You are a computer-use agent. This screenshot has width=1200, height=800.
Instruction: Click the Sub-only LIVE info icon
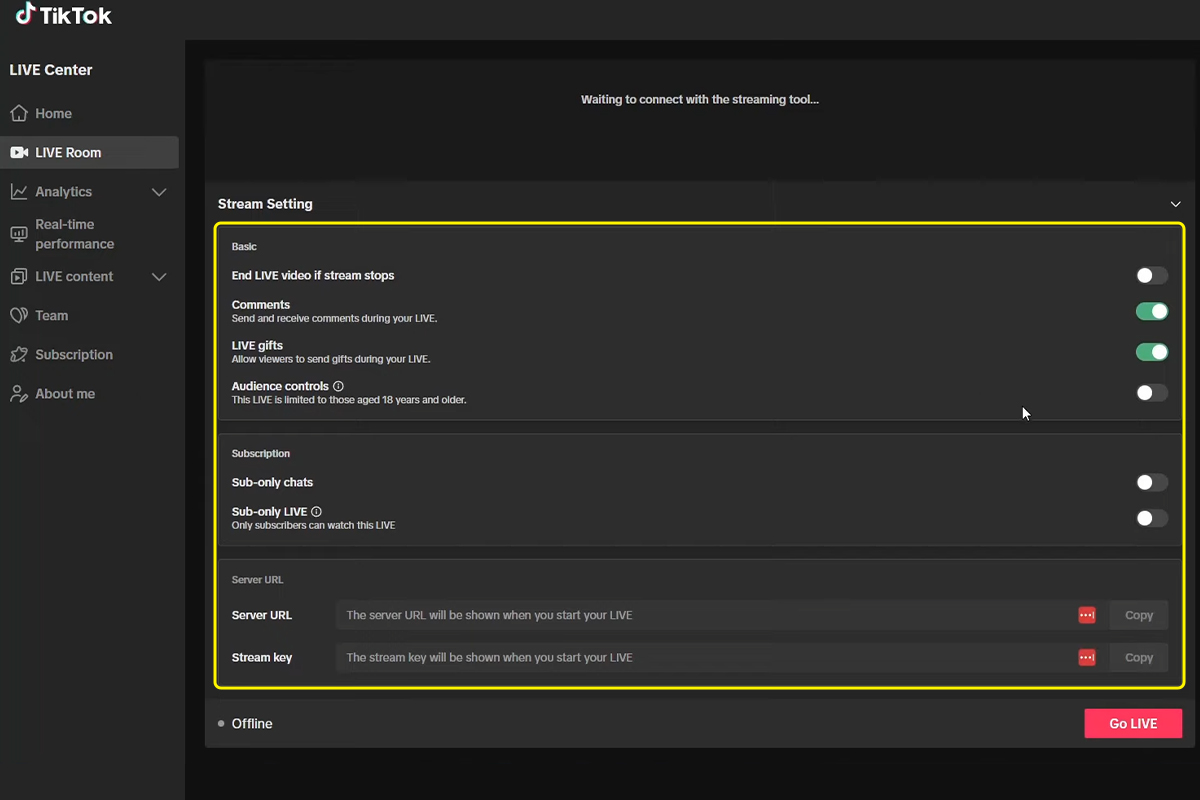click(316, 512)
